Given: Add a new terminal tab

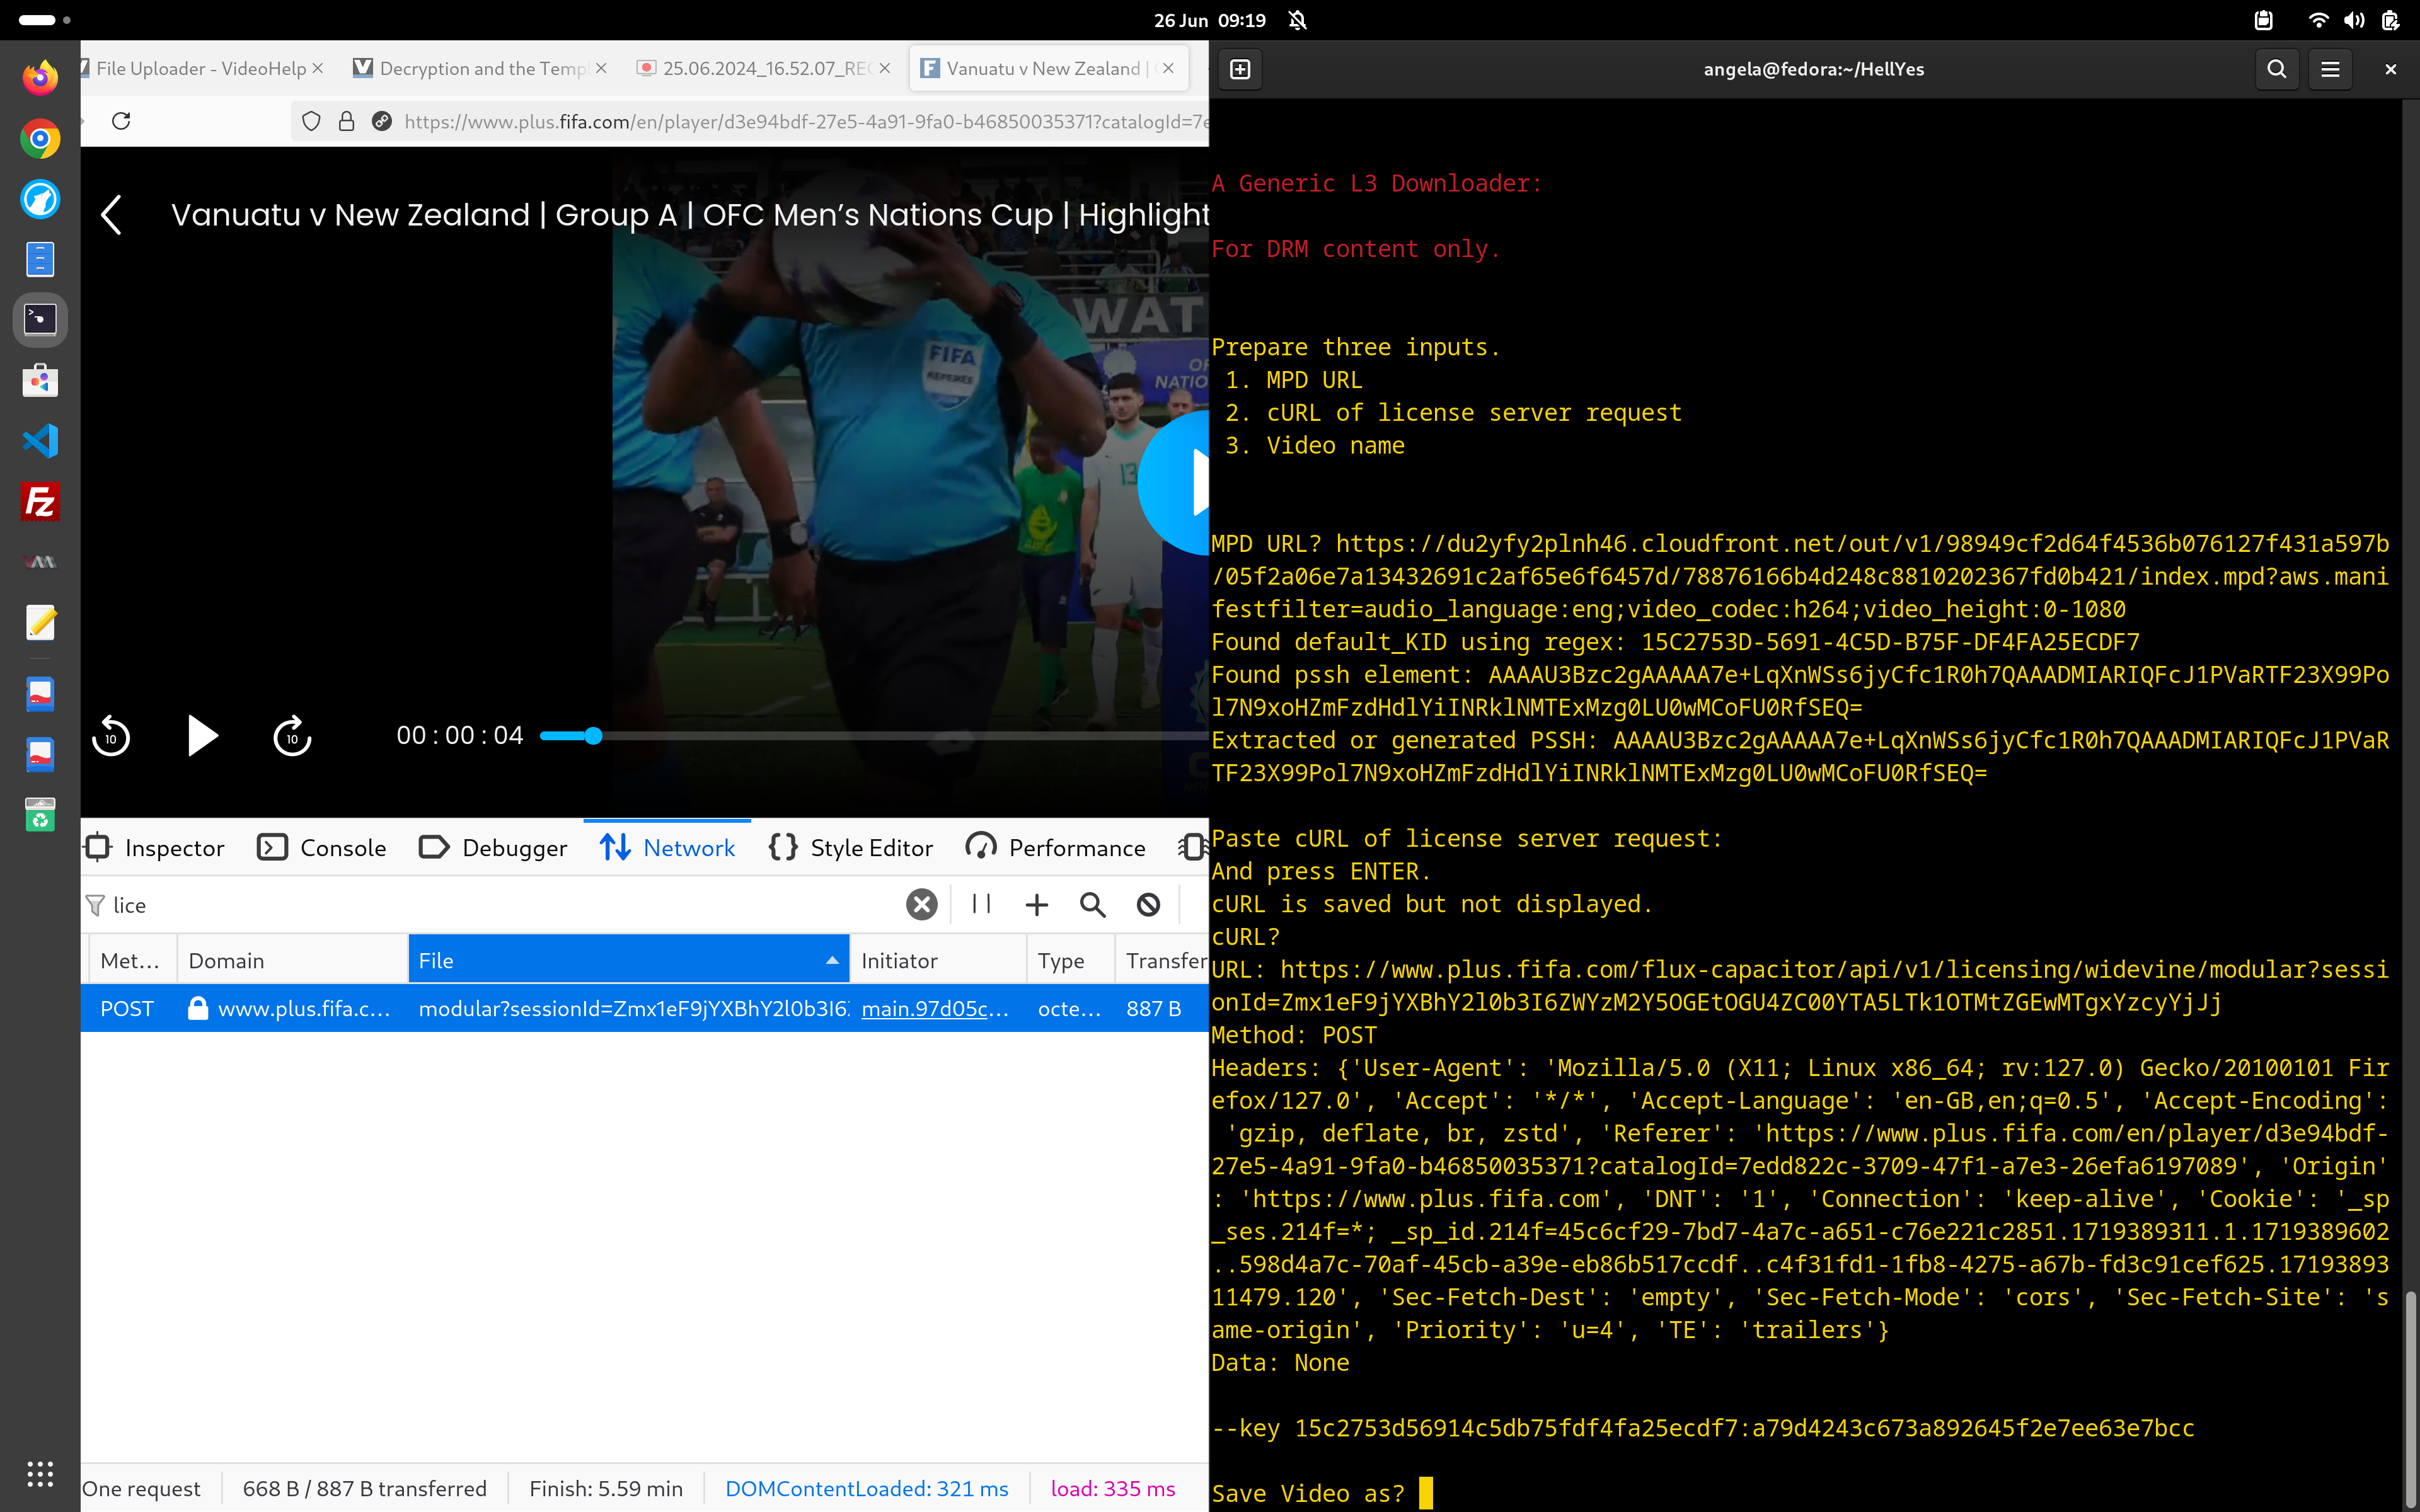Looking at the screenshot, I should pos(1240,69).
